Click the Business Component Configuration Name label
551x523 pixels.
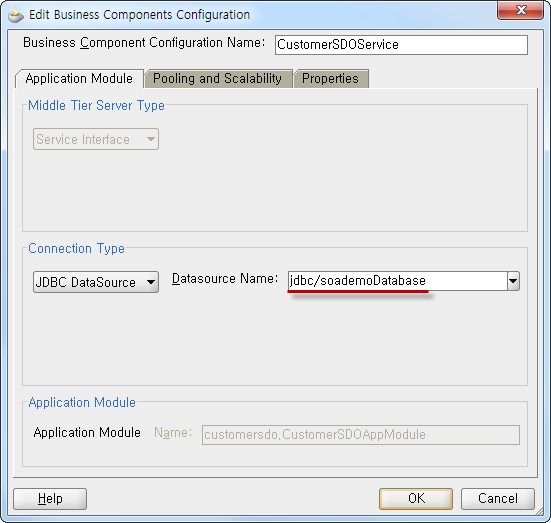point(144,43)
